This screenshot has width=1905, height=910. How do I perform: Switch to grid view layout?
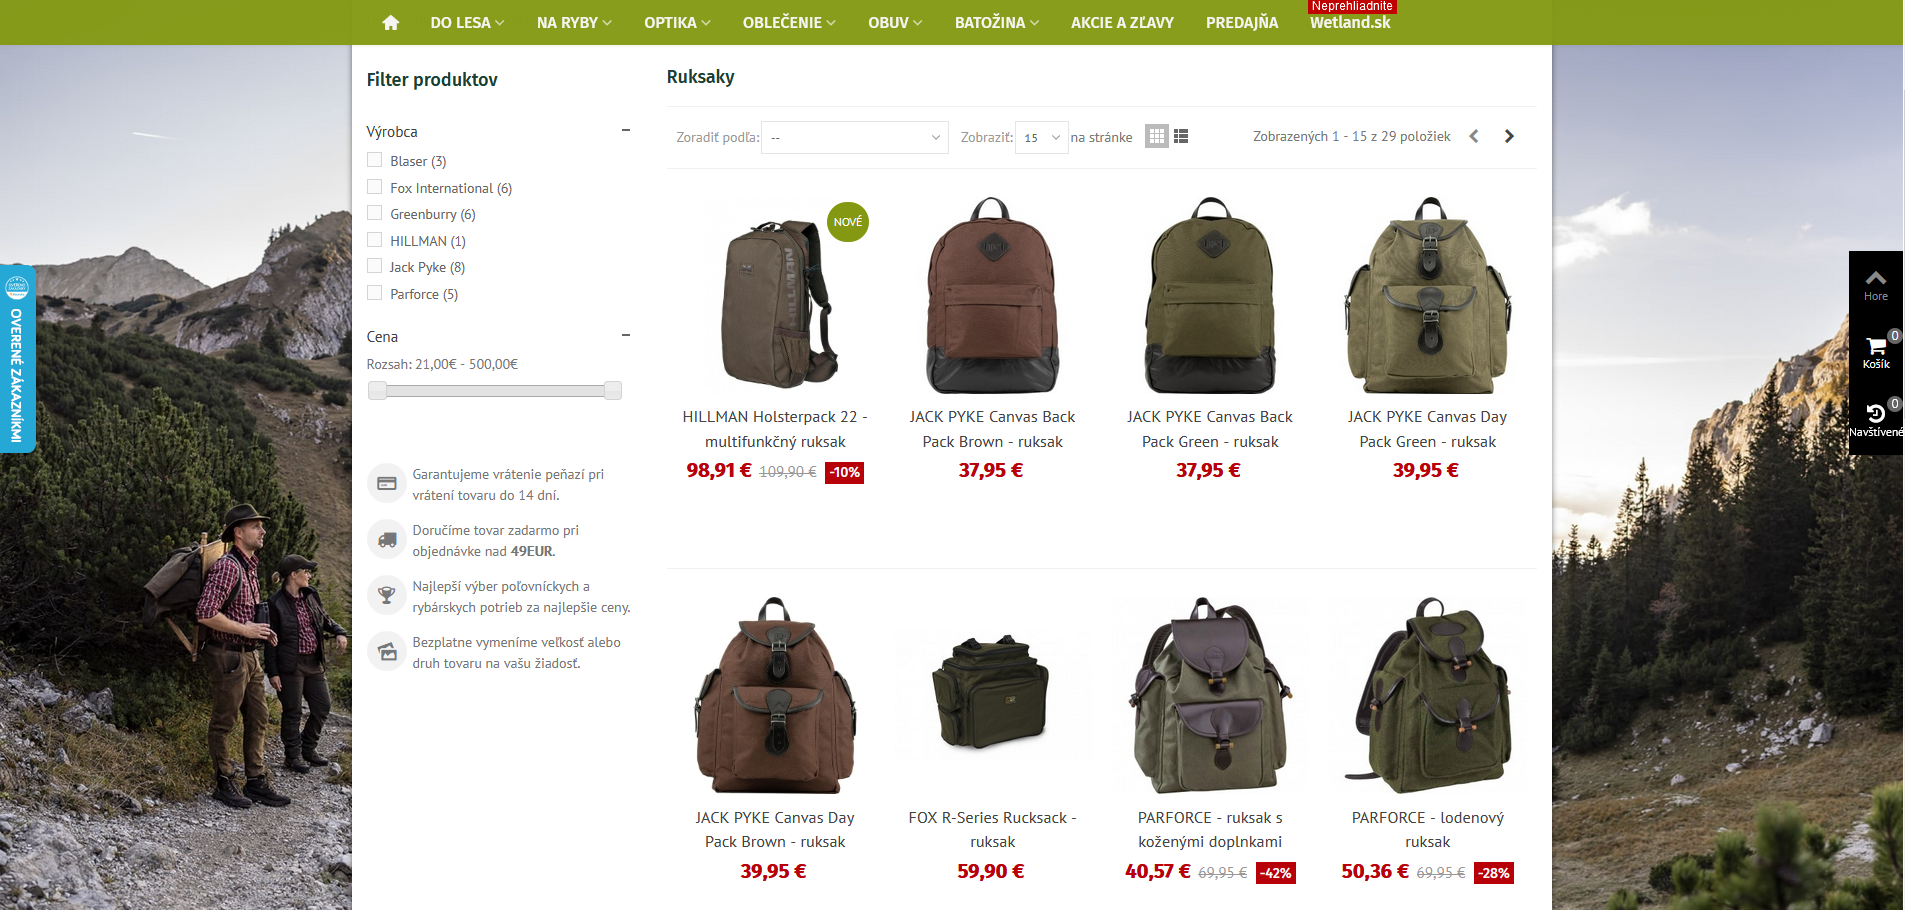pos(1157,136)
